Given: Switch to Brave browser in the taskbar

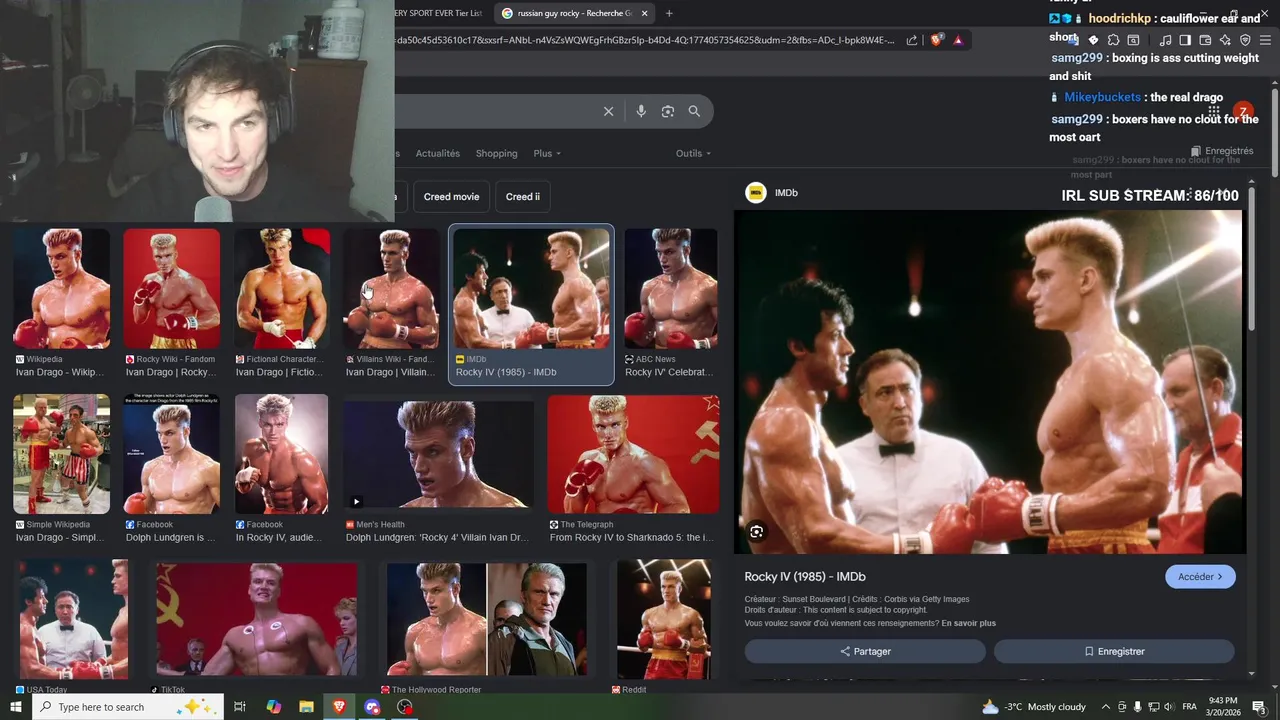Looking at the screenshot, I should coord(340,707).
